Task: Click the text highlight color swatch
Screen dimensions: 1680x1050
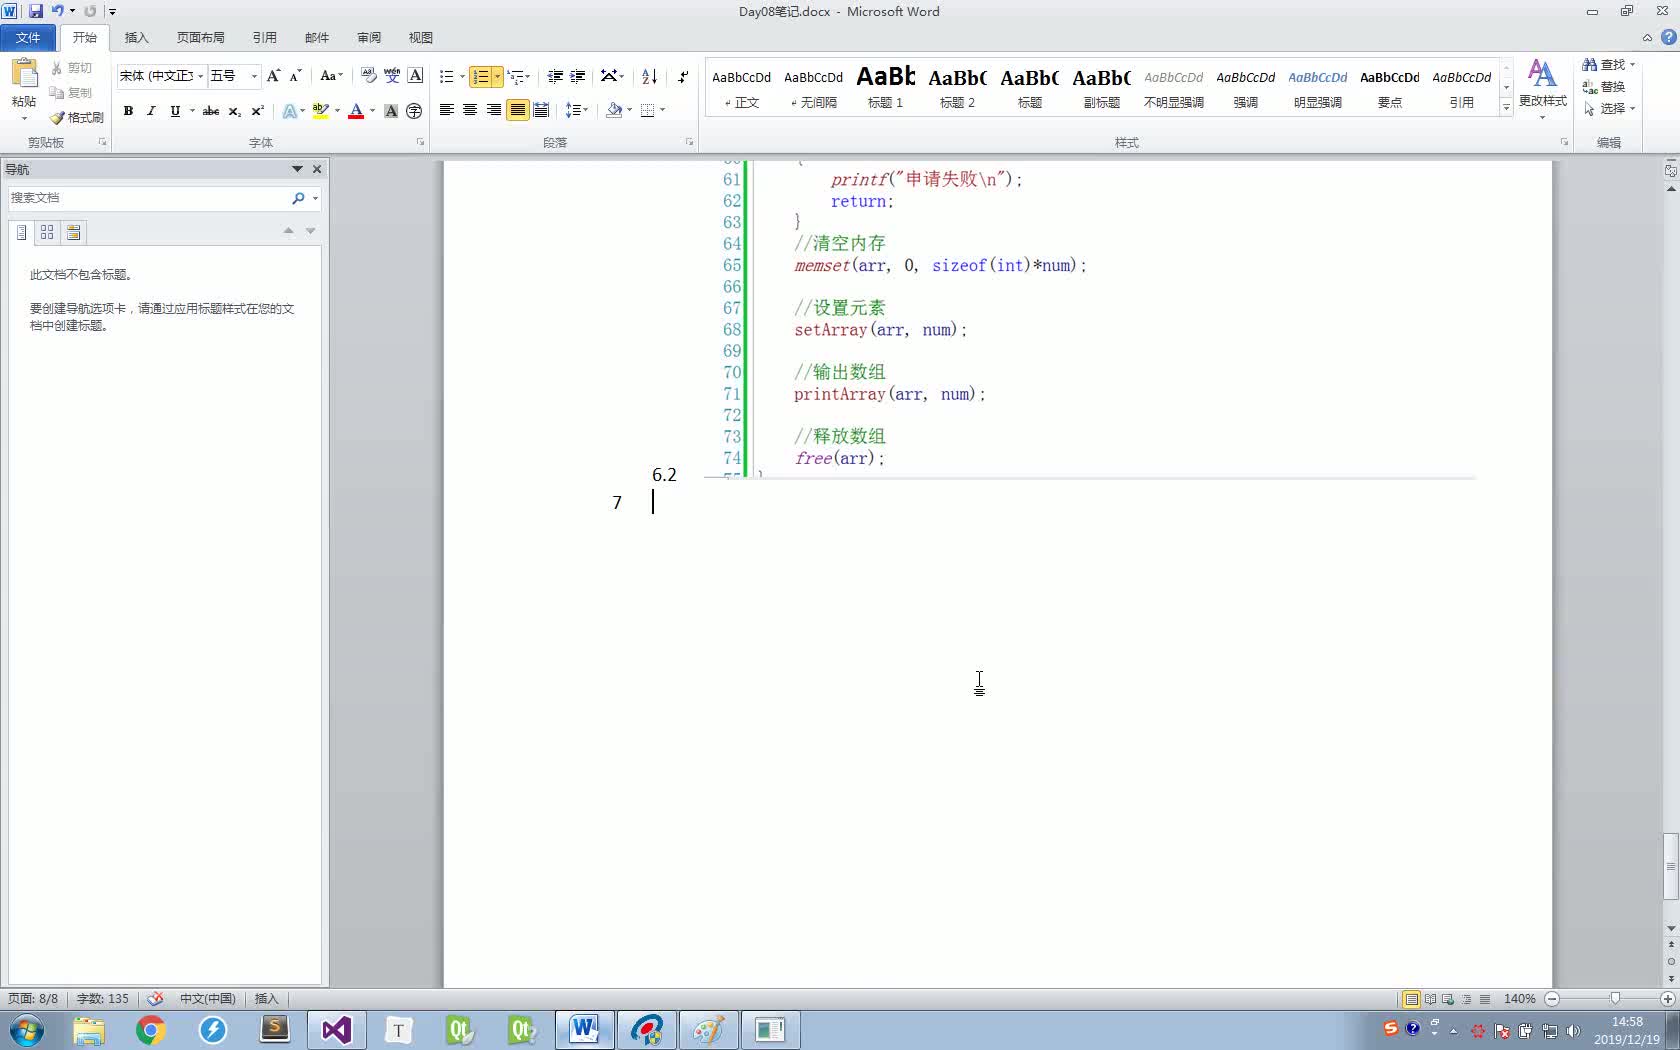Action: 321,111
